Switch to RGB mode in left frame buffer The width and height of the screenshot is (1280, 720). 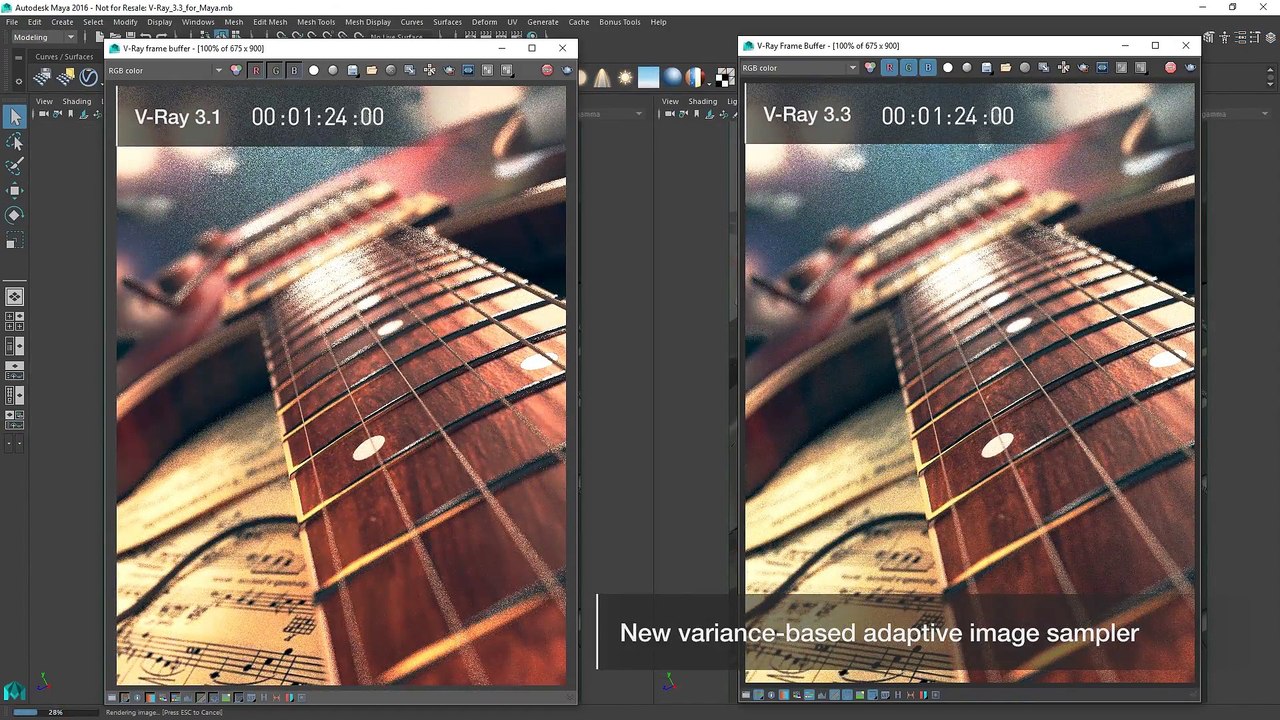pyautogui.click(x=236, y=70)
